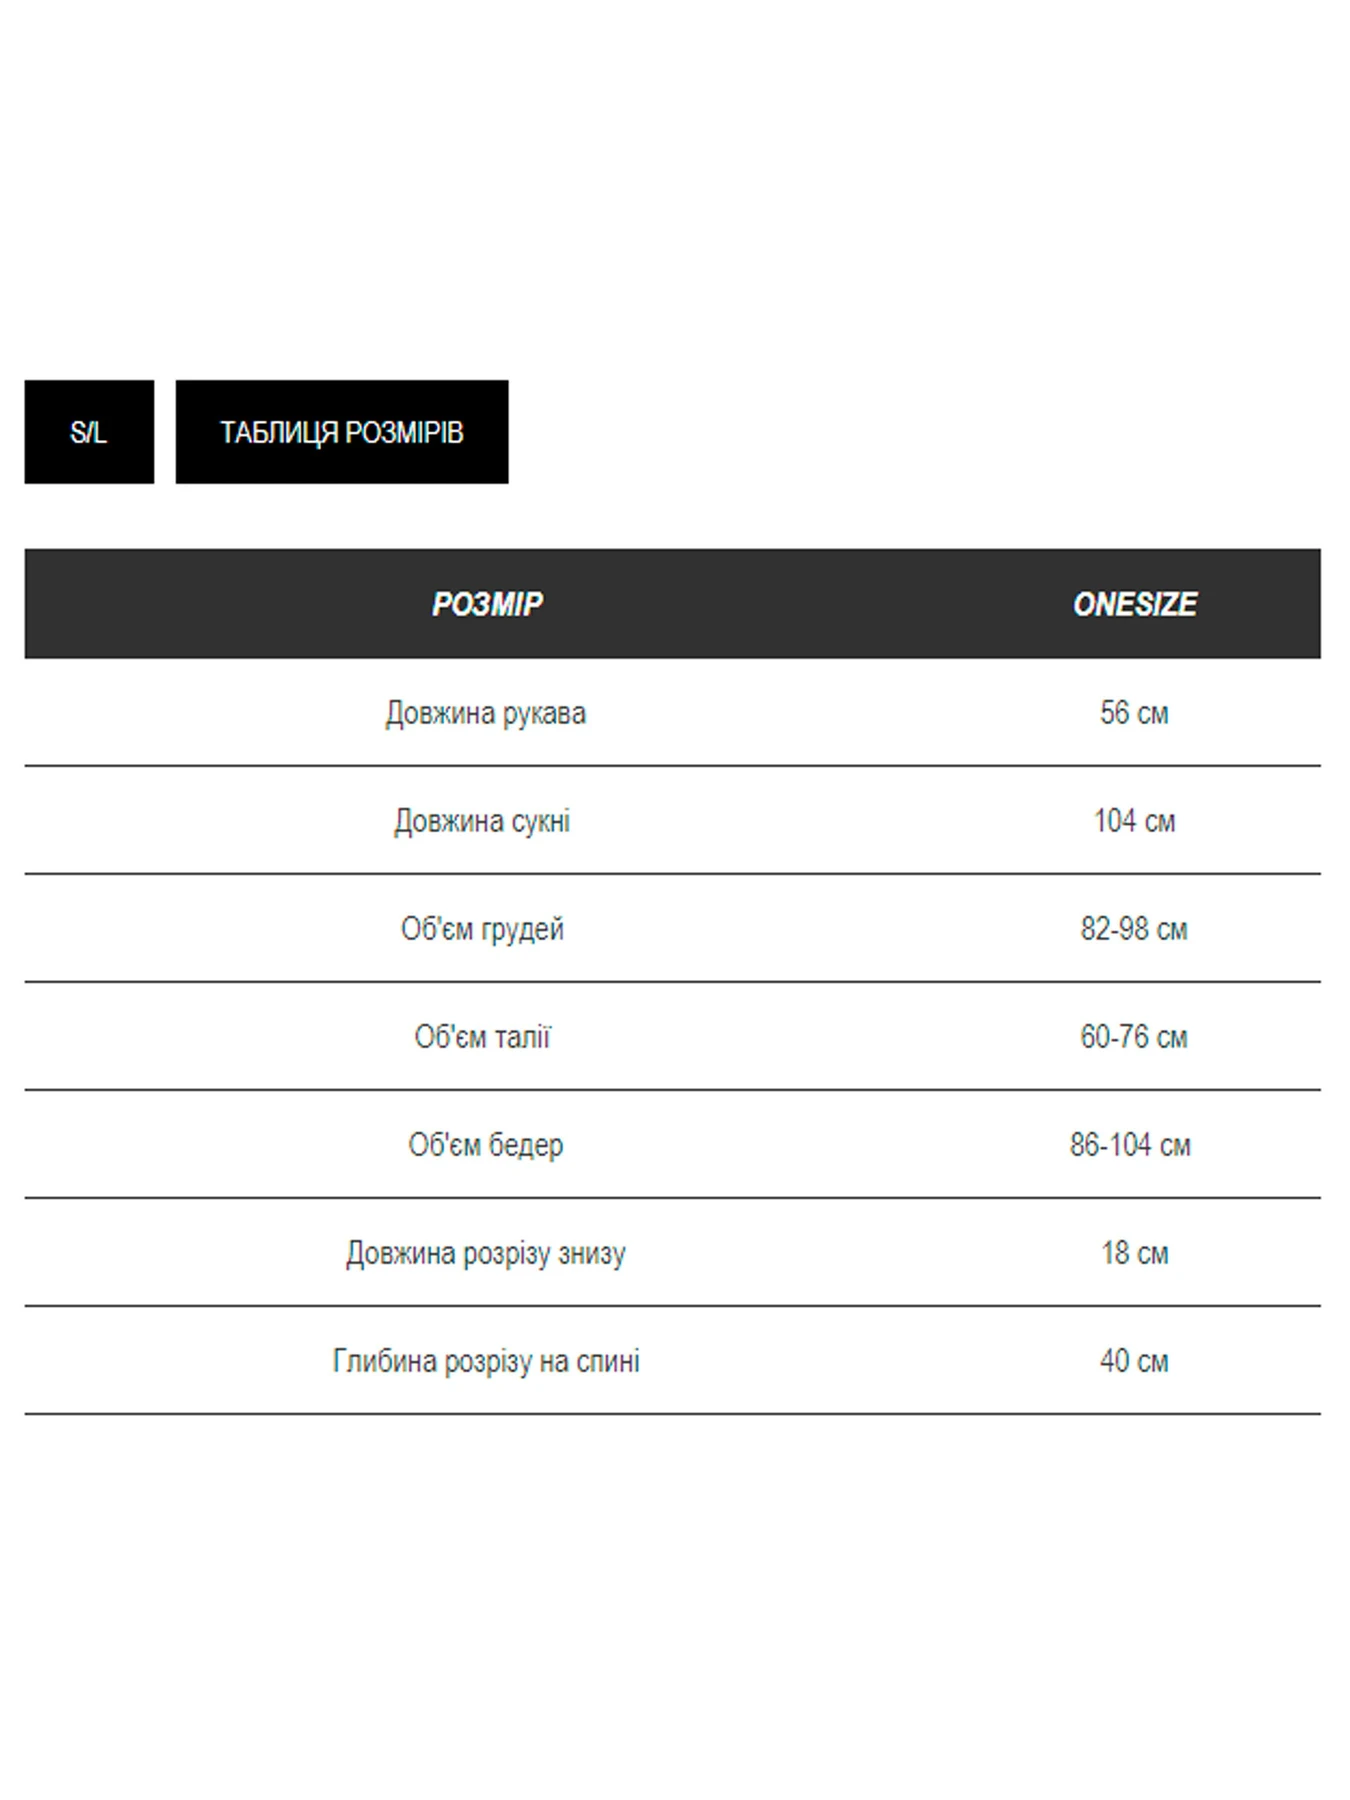Viewport: 1350px width, 1800px height.
Task: Select the Довжина розрізу знизу row label
Action: point(486,1253)
